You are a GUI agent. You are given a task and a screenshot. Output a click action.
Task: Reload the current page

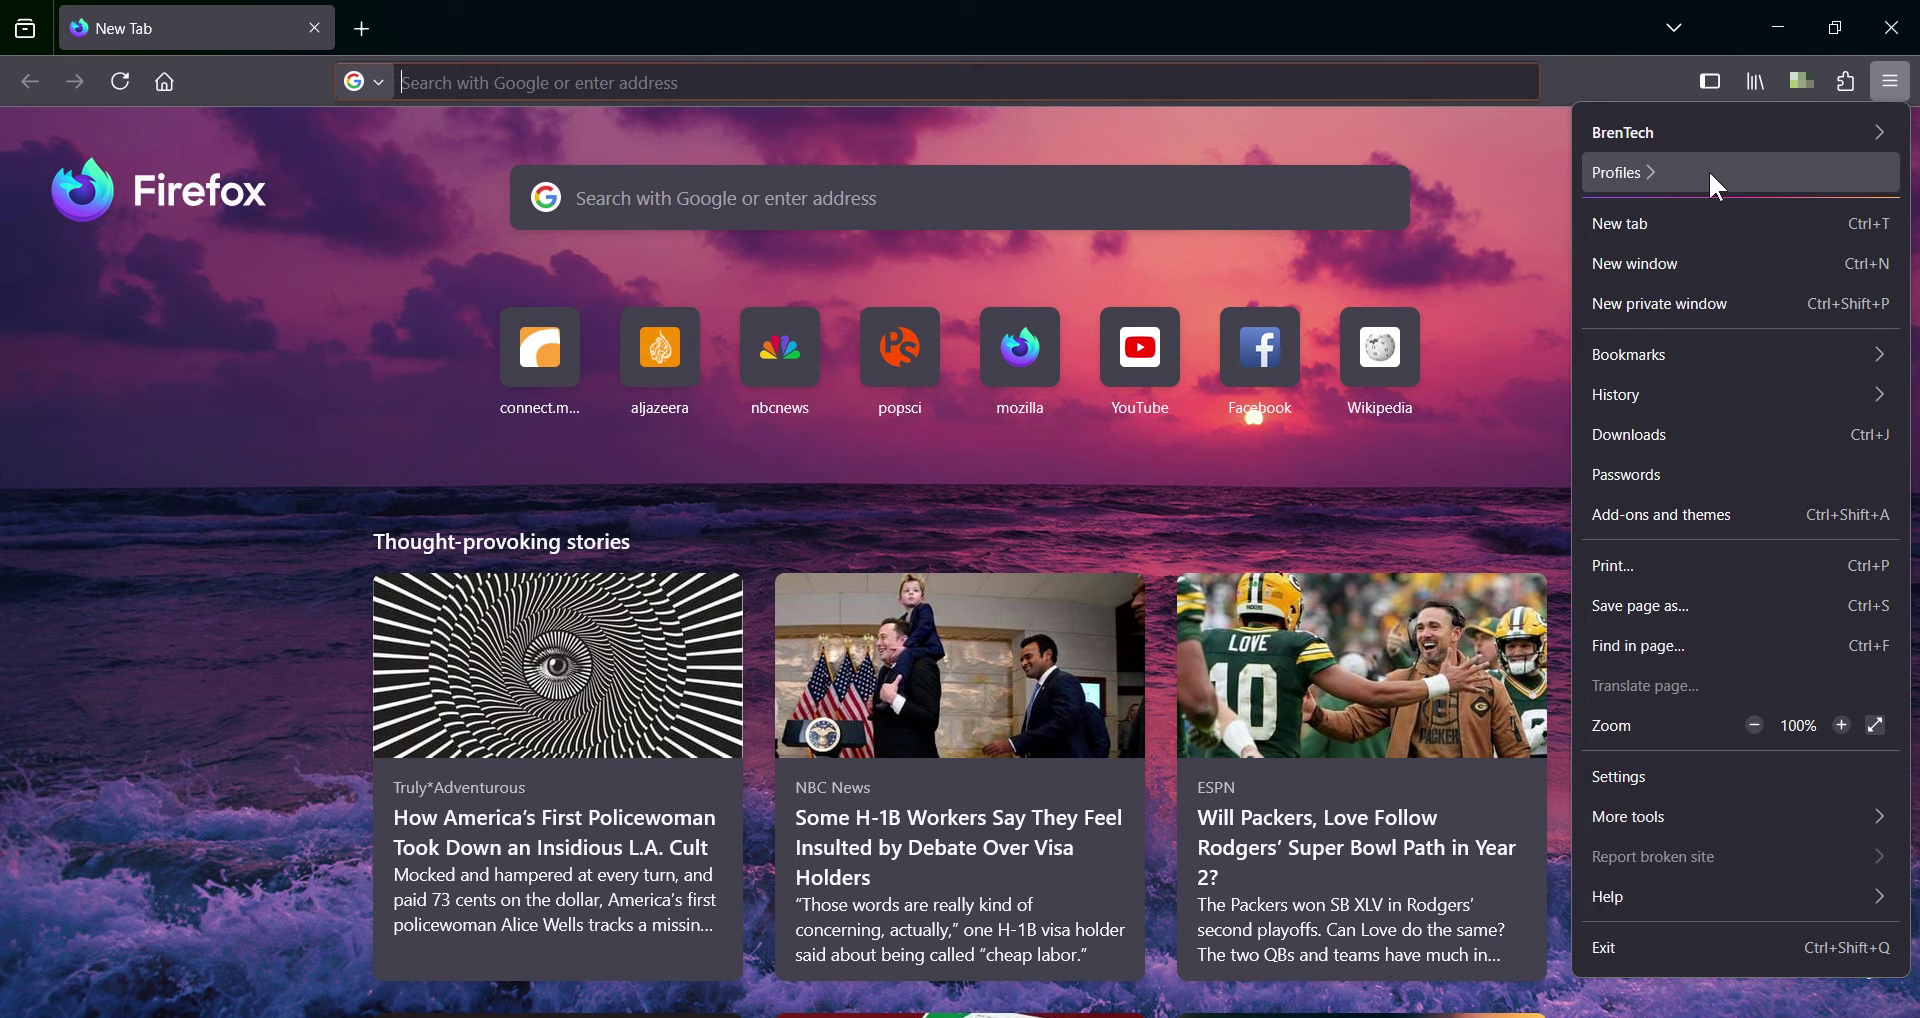[121, 82]
